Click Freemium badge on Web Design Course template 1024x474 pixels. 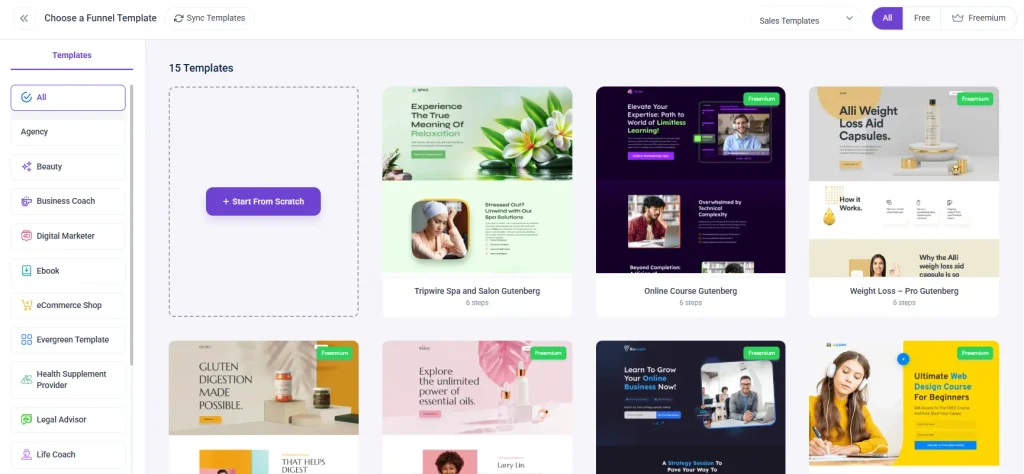[975, 353]
